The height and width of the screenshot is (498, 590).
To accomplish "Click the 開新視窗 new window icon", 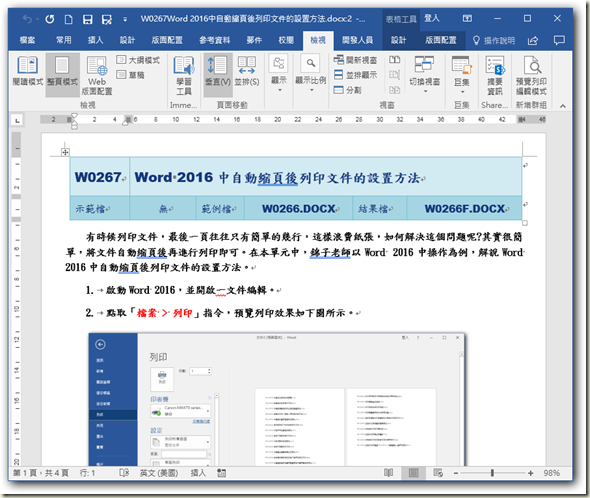I will (355, 60).
